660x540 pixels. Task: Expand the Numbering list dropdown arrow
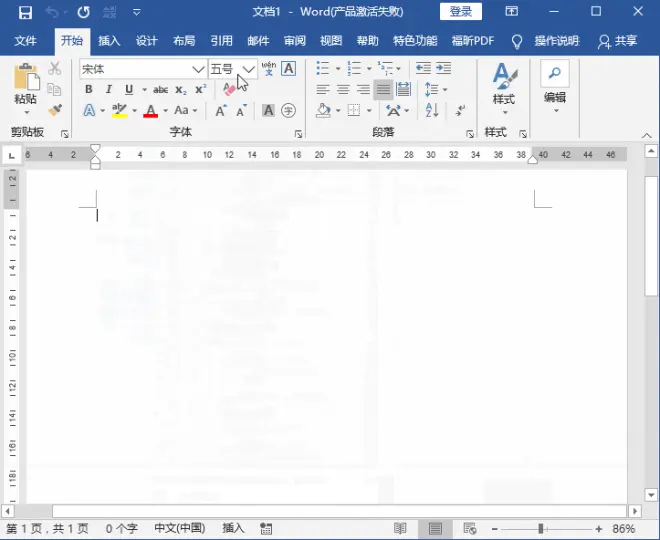[369, 68]
